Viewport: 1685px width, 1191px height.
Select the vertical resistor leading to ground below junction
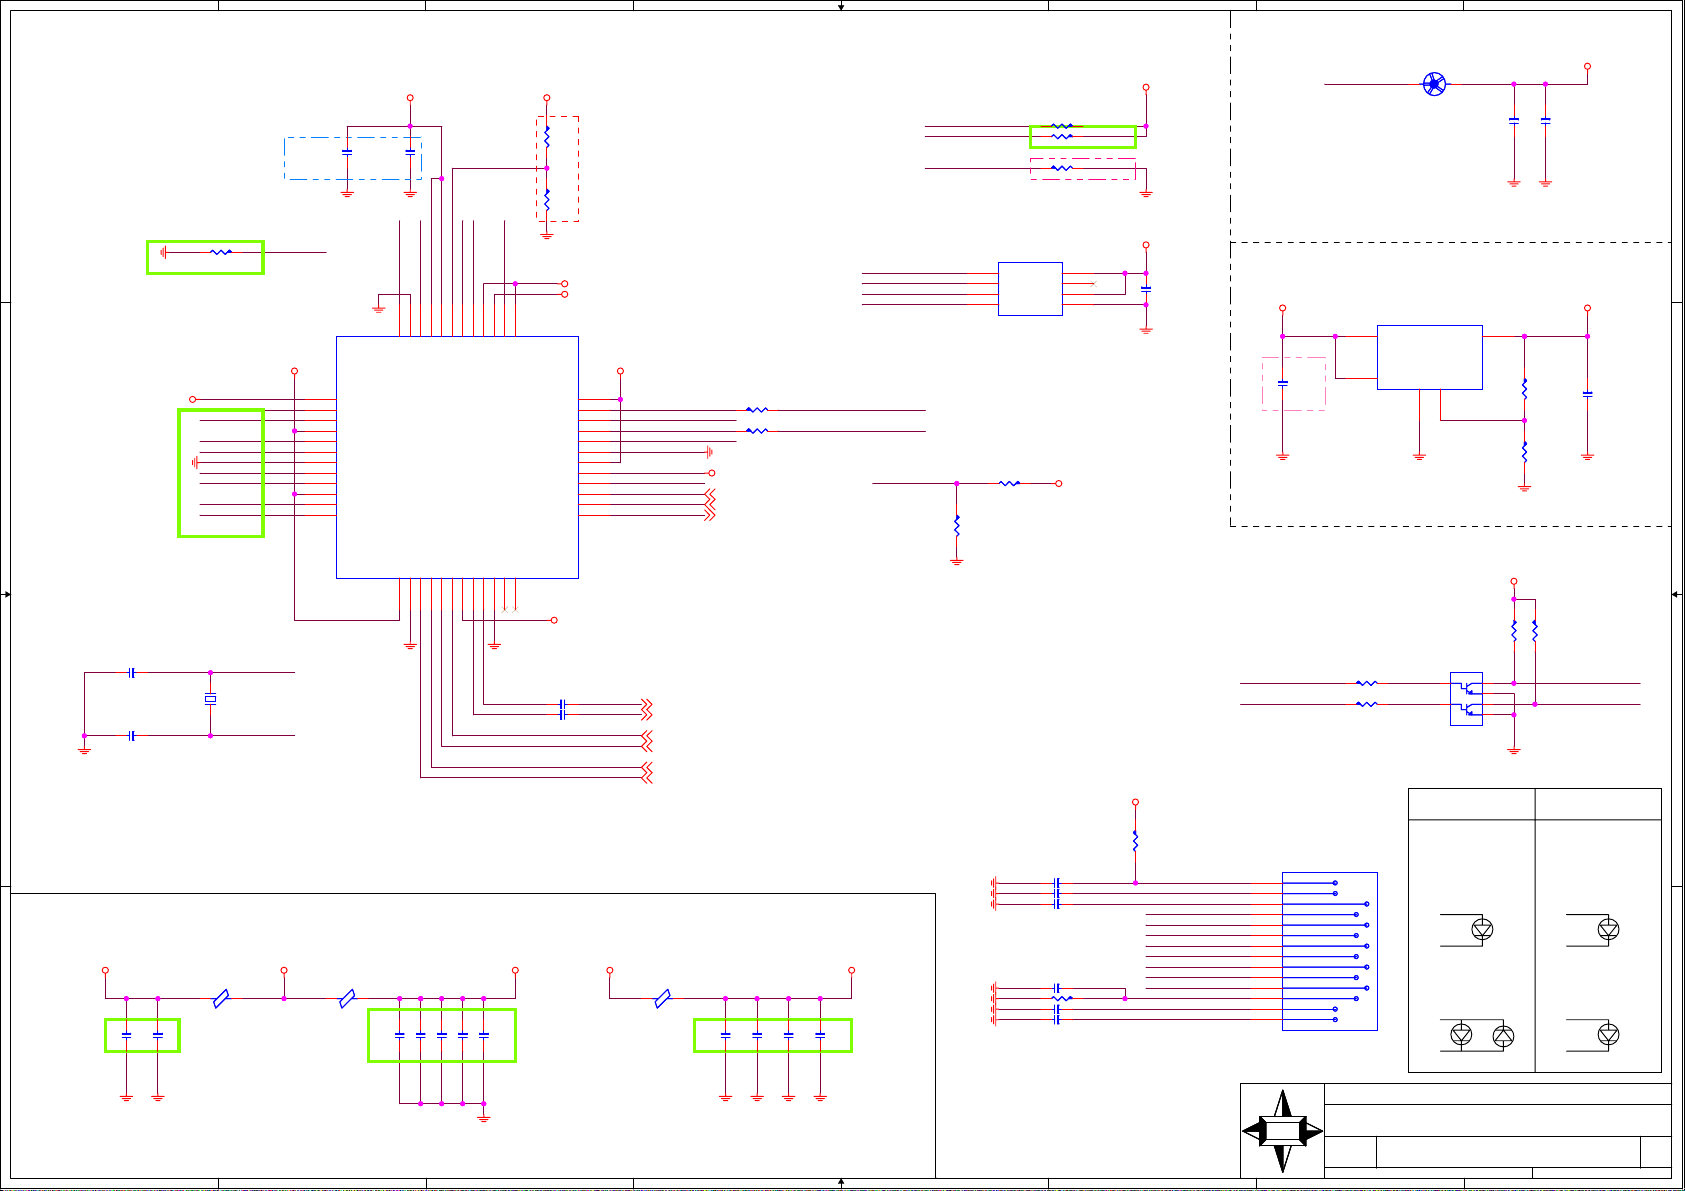pyautogui.click(x=957, y=525)
